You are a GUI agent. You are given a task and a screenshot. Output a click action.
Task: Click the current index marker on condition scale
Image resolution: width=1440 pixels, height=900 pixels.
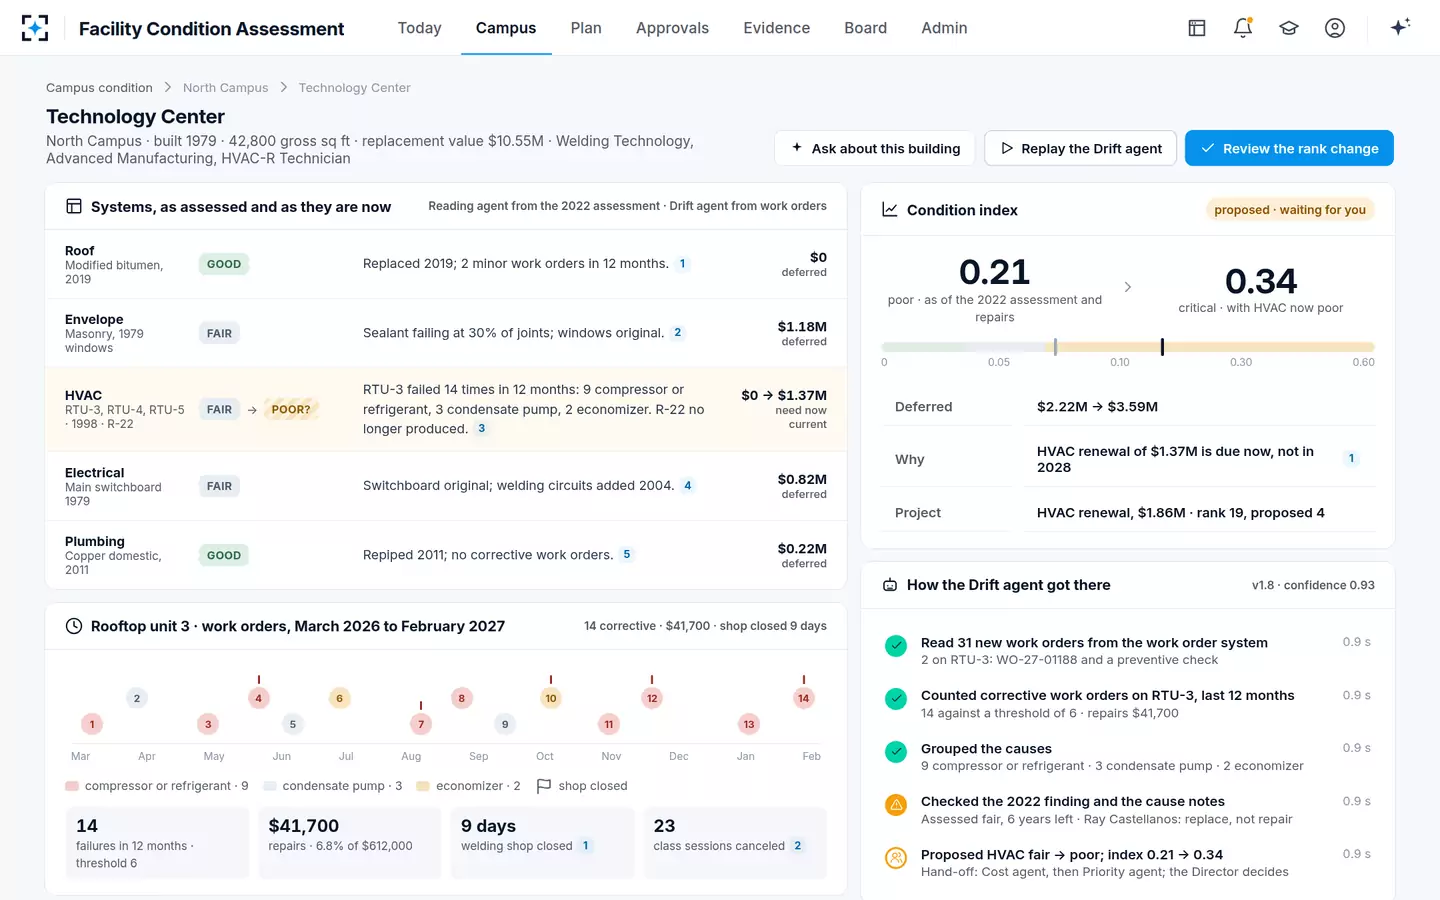pyautogui.click(x=1055, y=347)
